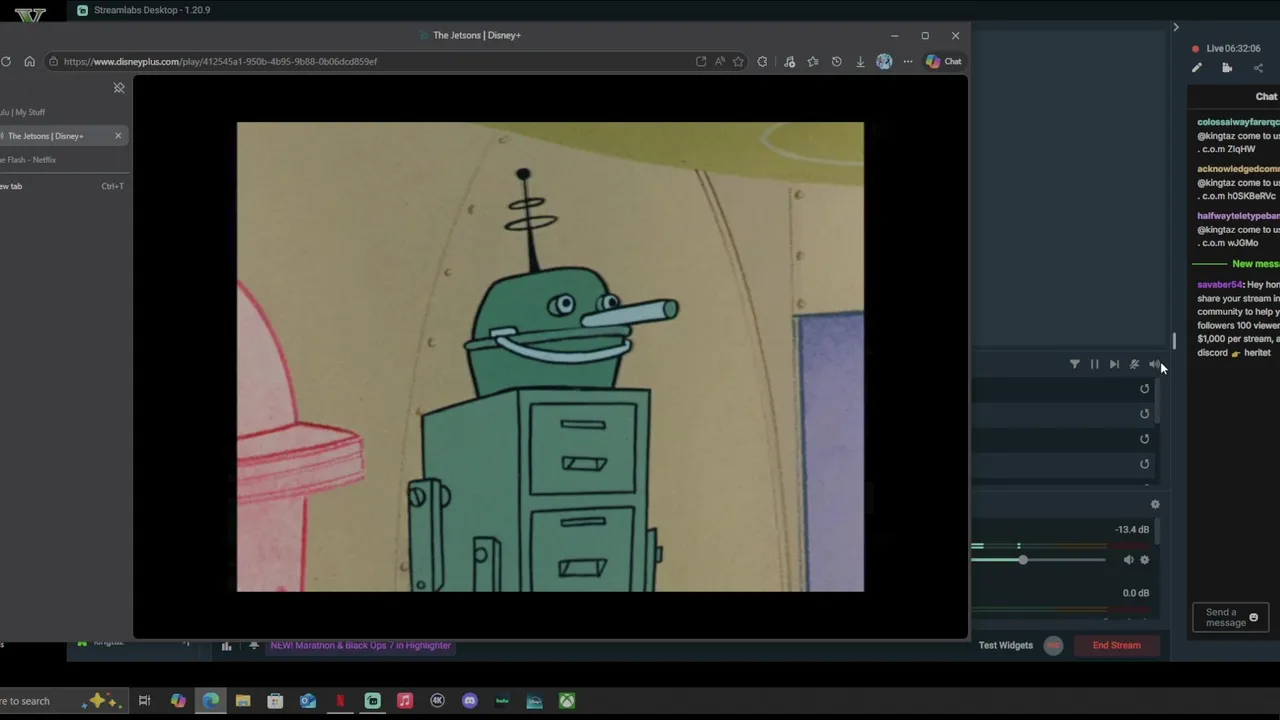Viewport: 1280px width, 720px height.
Task: Click icon left of Highlighter announcement
Action: click(x=254, y=646)
